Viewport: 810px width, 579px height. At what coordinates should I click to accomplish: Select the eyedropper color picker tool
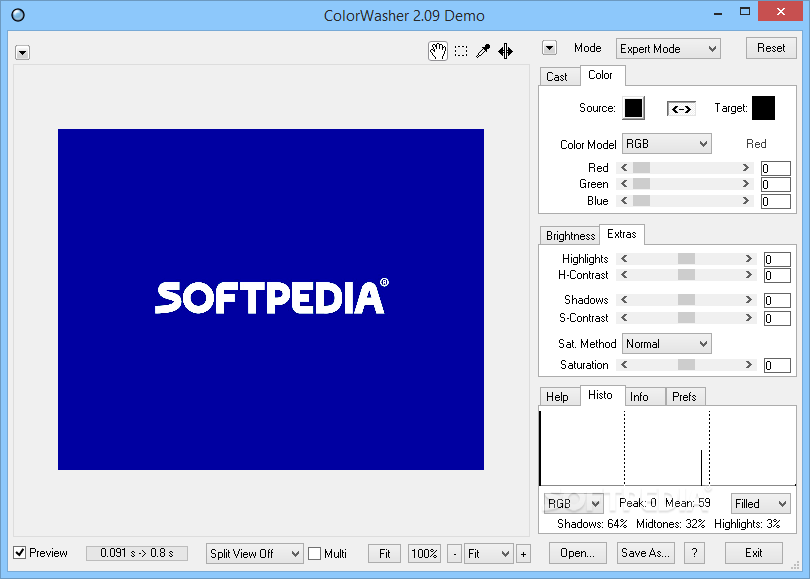point(483,51)
